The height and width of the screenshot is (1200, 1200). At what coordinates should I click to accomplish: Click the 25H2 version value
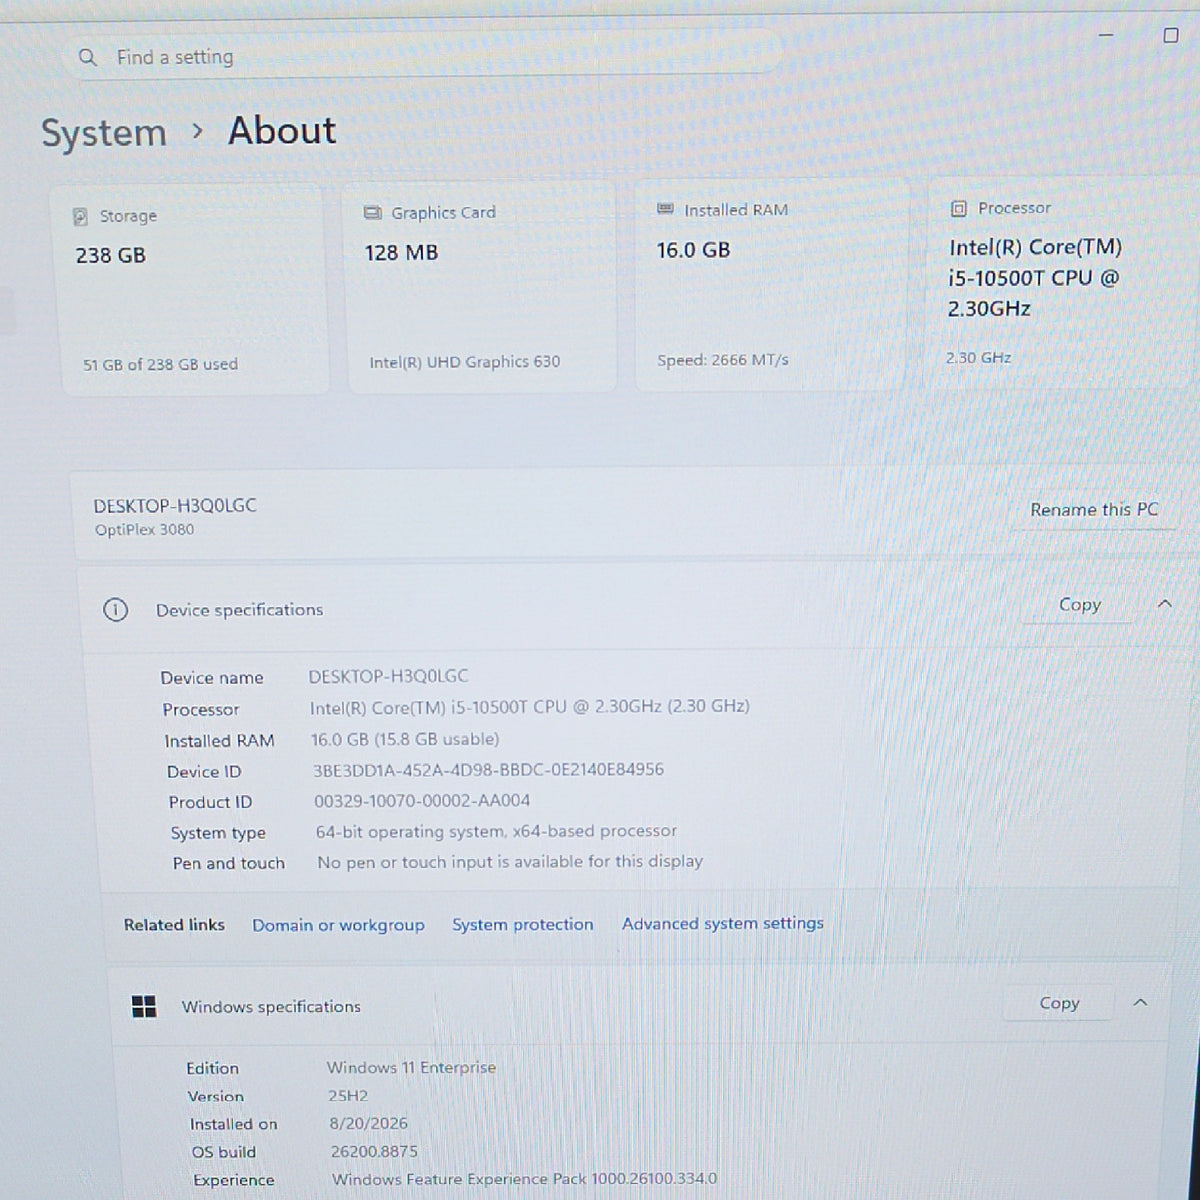348,1096
